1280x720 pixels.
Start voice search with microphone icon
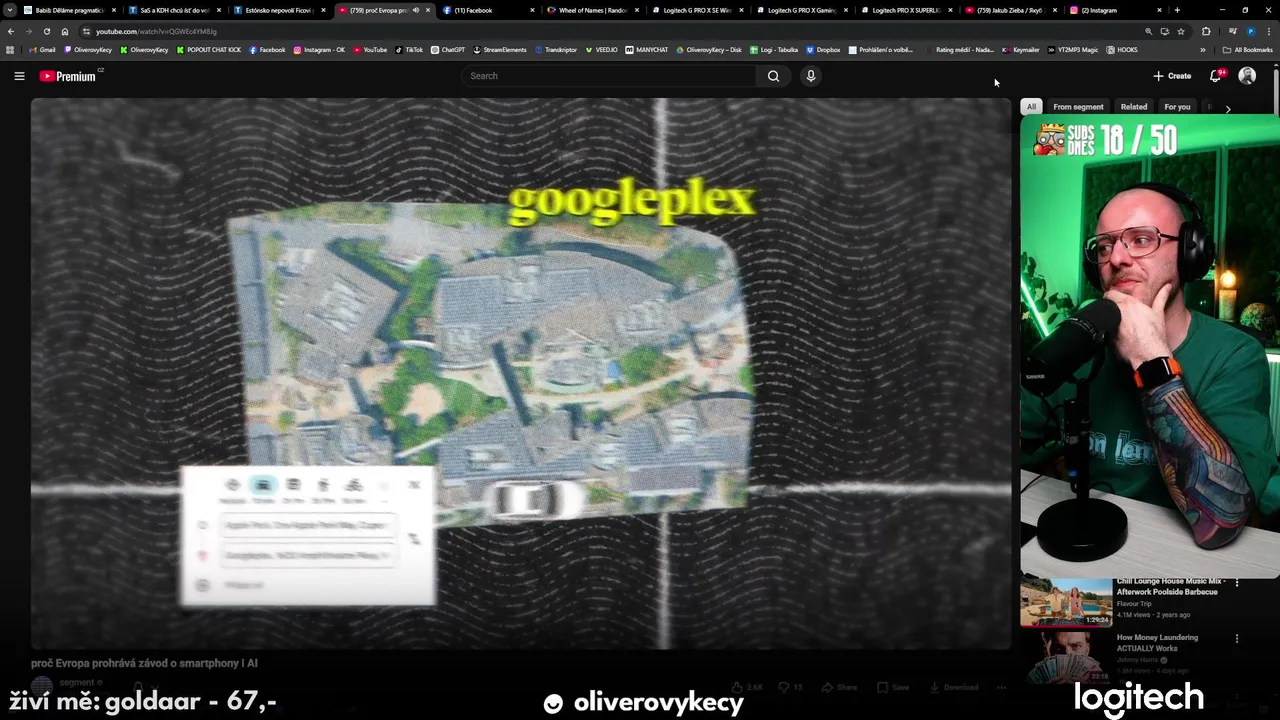(811, 76)
